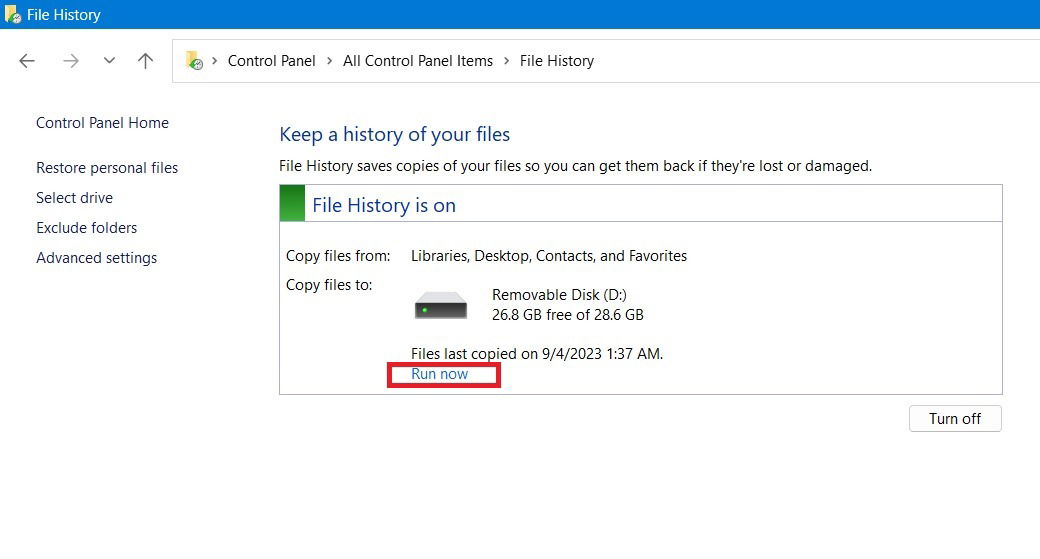Click the File History title bar icon
The width and height of the screenshot is (1040, 559).
click(13, 15)
